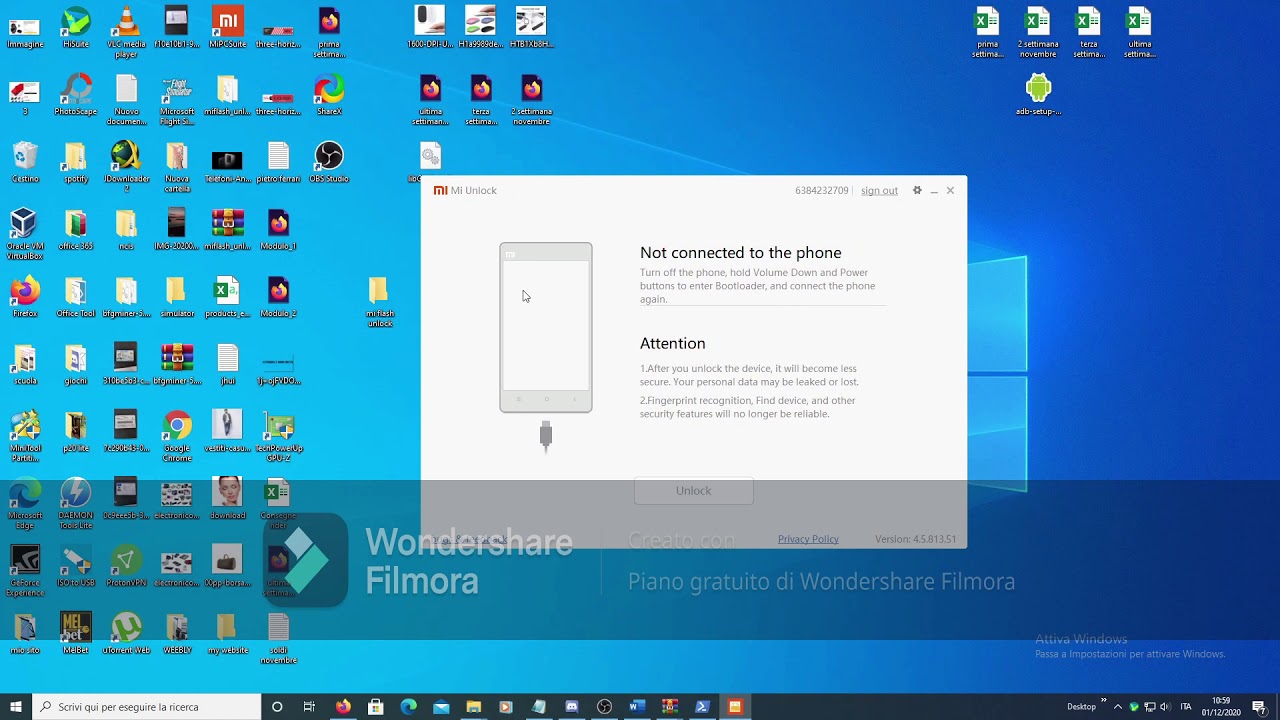
Task: Open terza settimana Excel file top right
Action: coord(1089,32)
